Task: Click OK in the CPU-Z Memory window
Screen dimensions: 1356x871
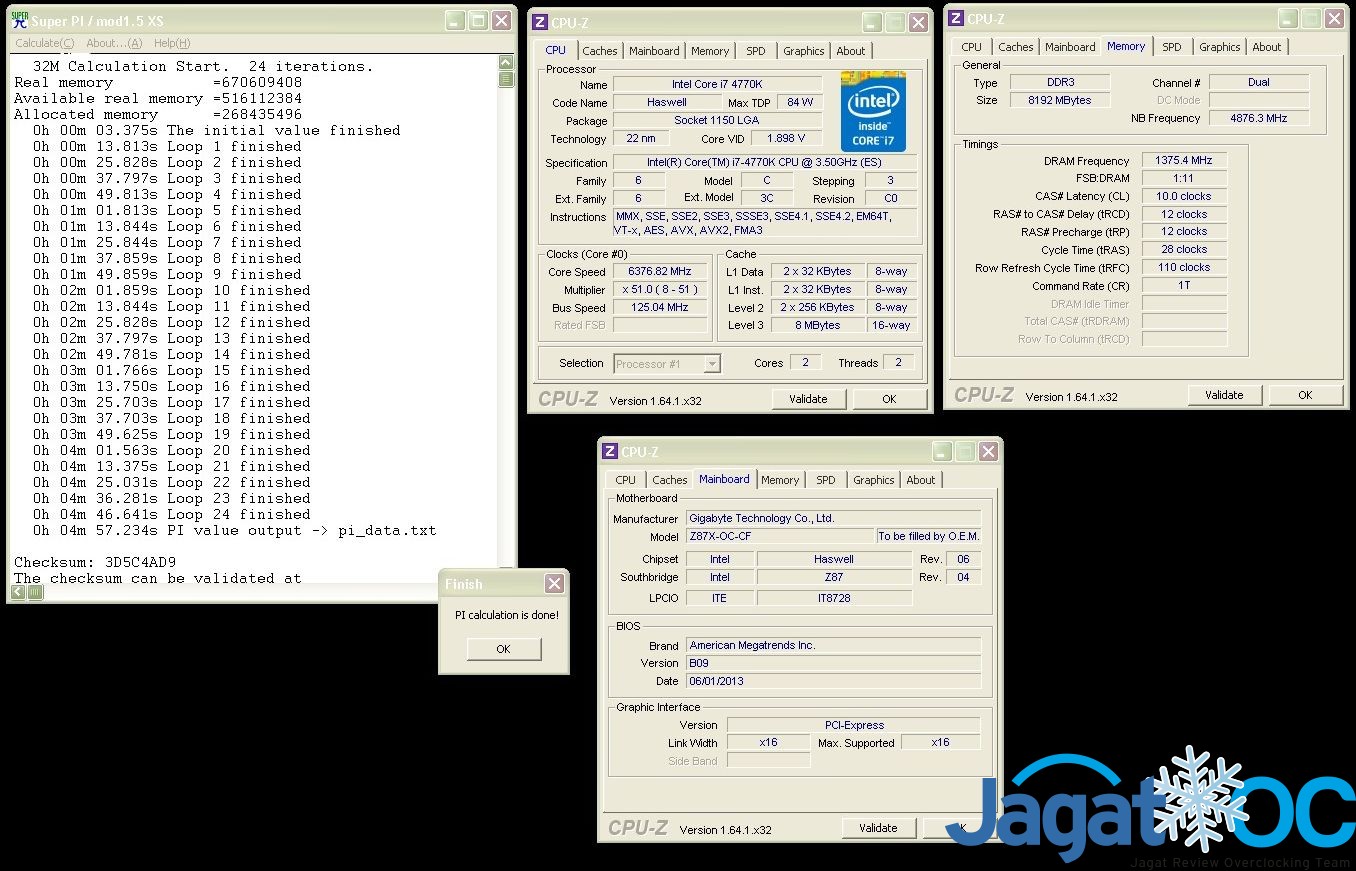Action: (x=1305, y=395)
